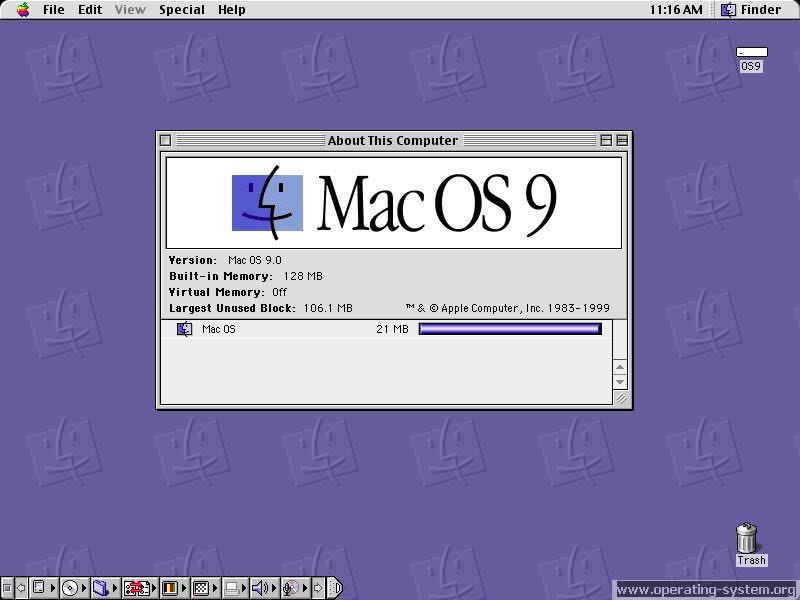Click the Mac OS memory usage bar
This screenshot has width=800, height=600.
(x=510, y=329)
